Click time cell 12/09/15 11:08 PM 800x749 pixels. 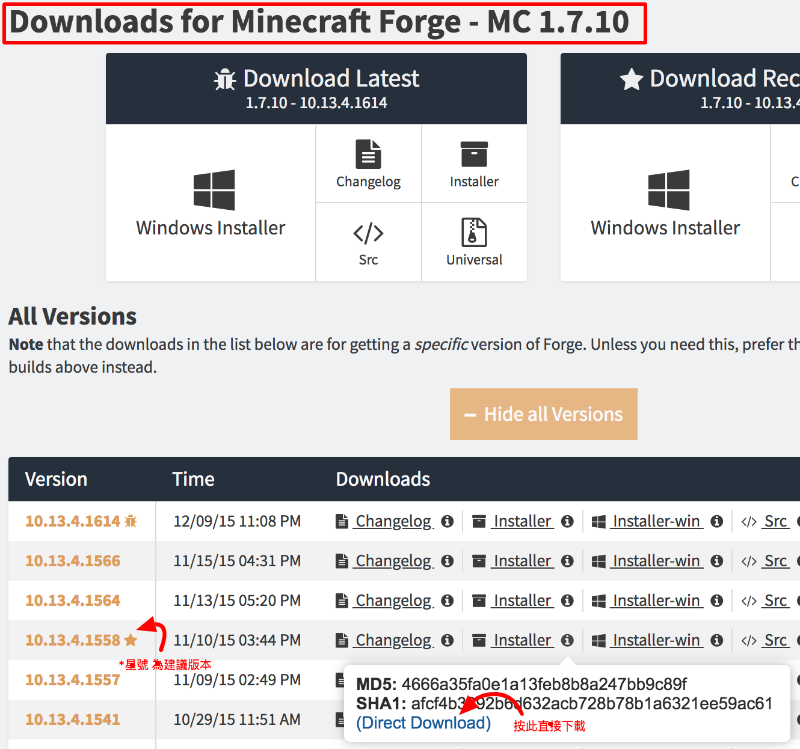tap(237, 521)
